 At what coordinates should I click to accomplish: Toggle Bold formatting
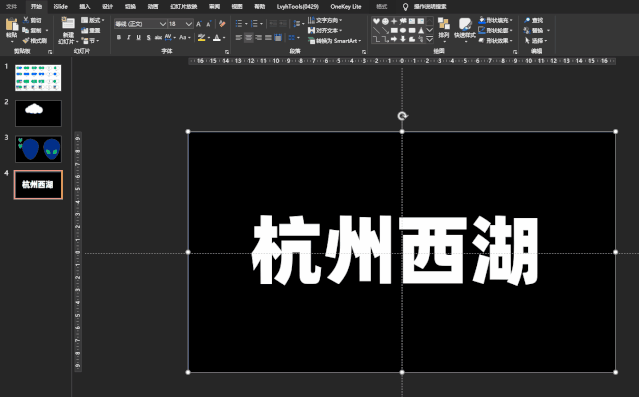[x=119, y=37]
